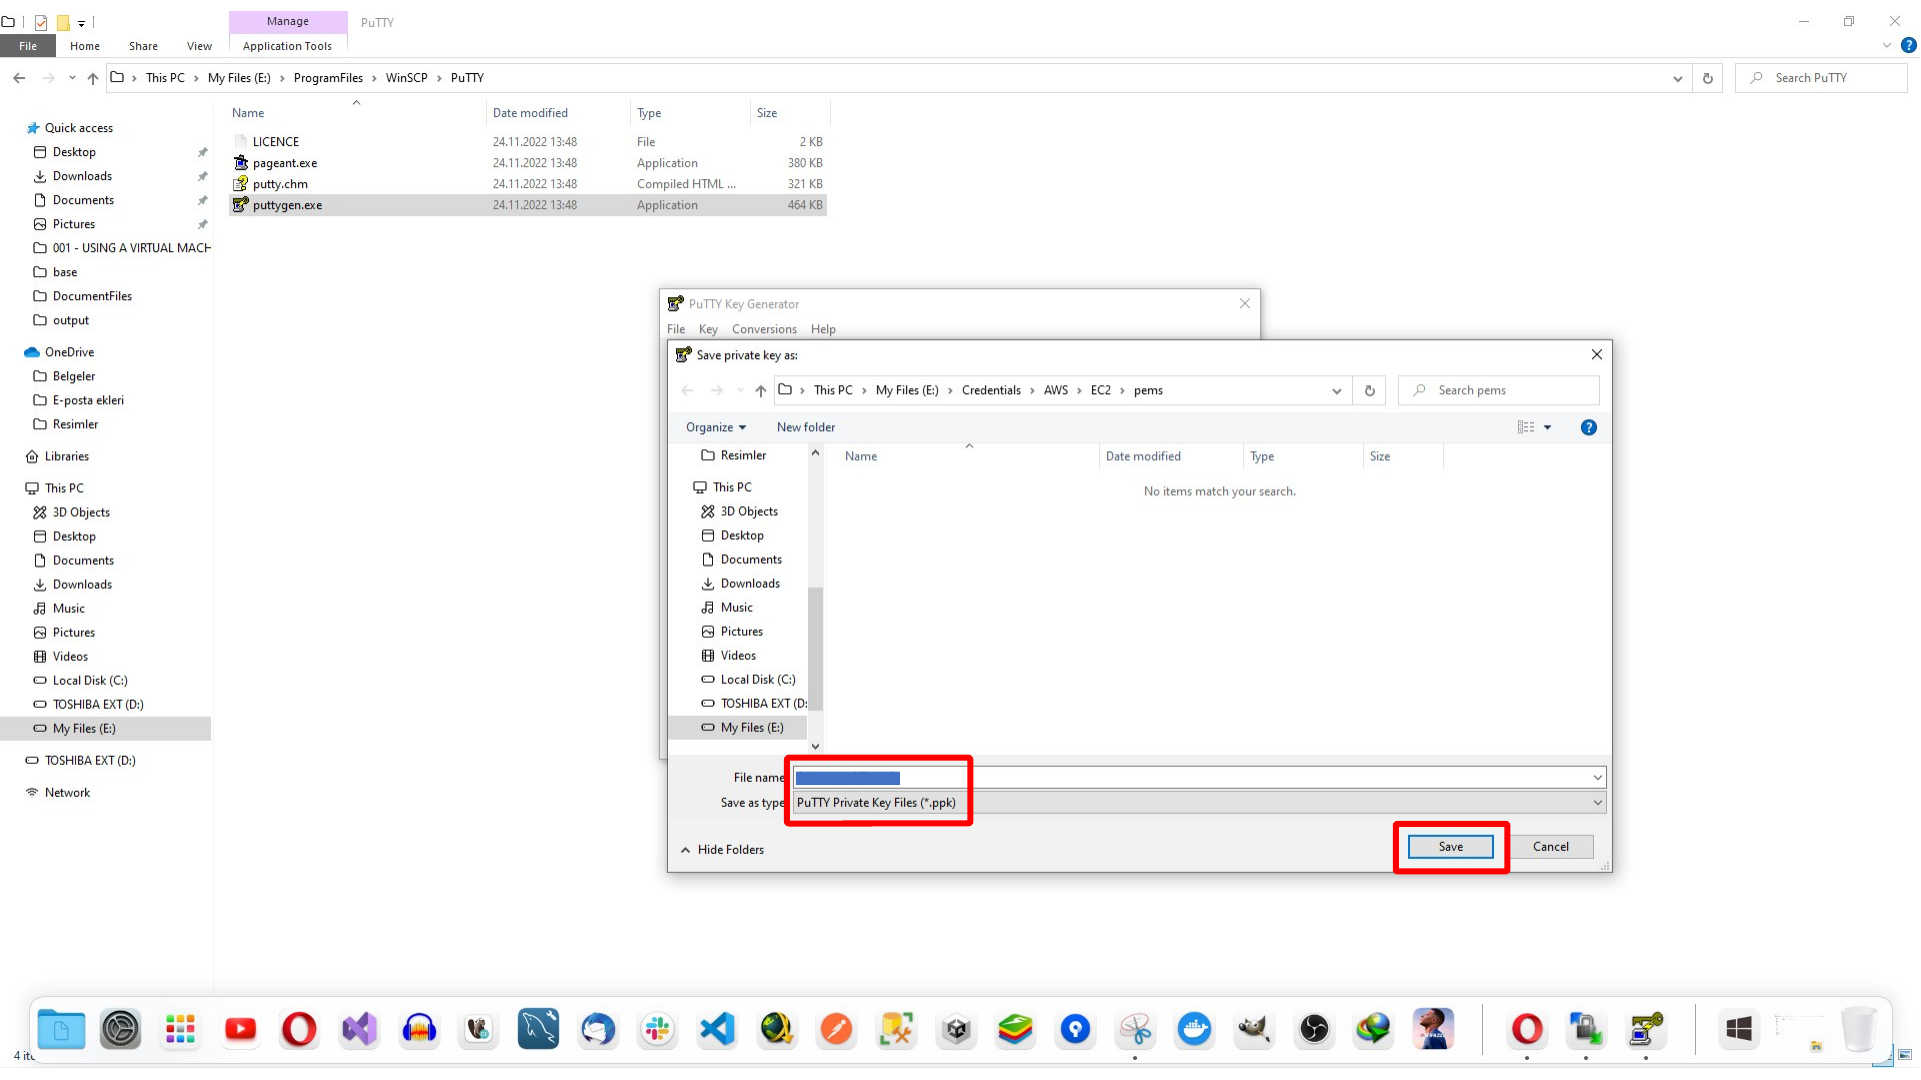Viewport: 1921px width, 1080px height.
Task: Go up a level in File Explorer
Action: tap(93, 78)
